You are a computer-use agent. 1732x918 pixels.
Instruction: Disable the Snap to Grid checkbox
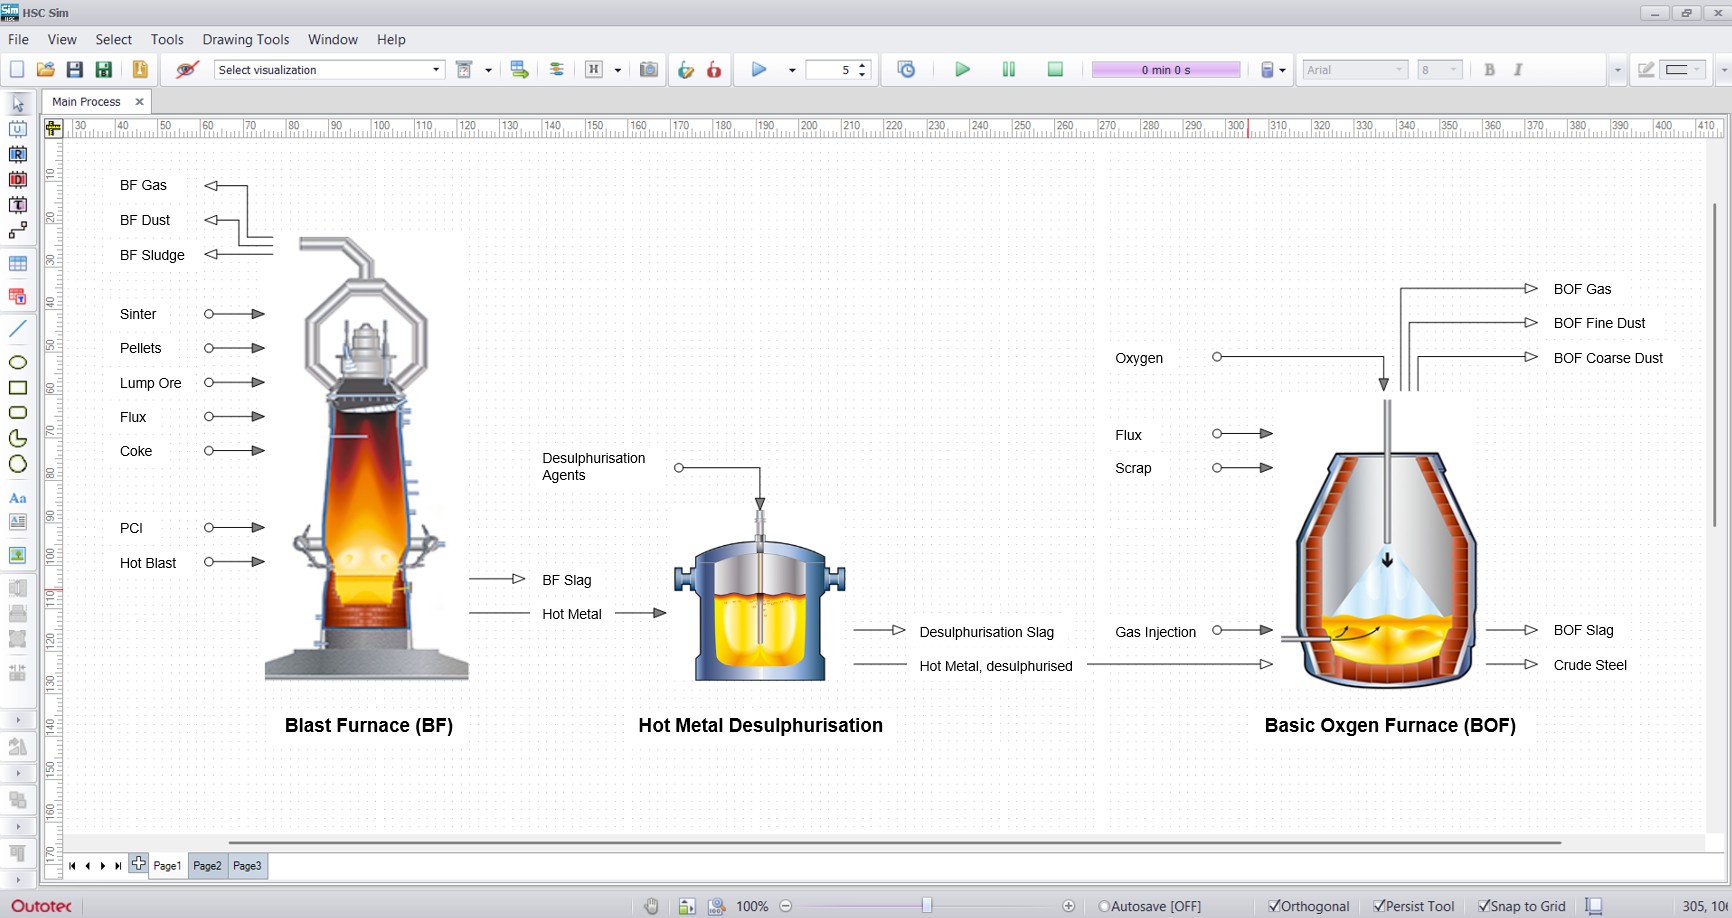pos(1485,906)
